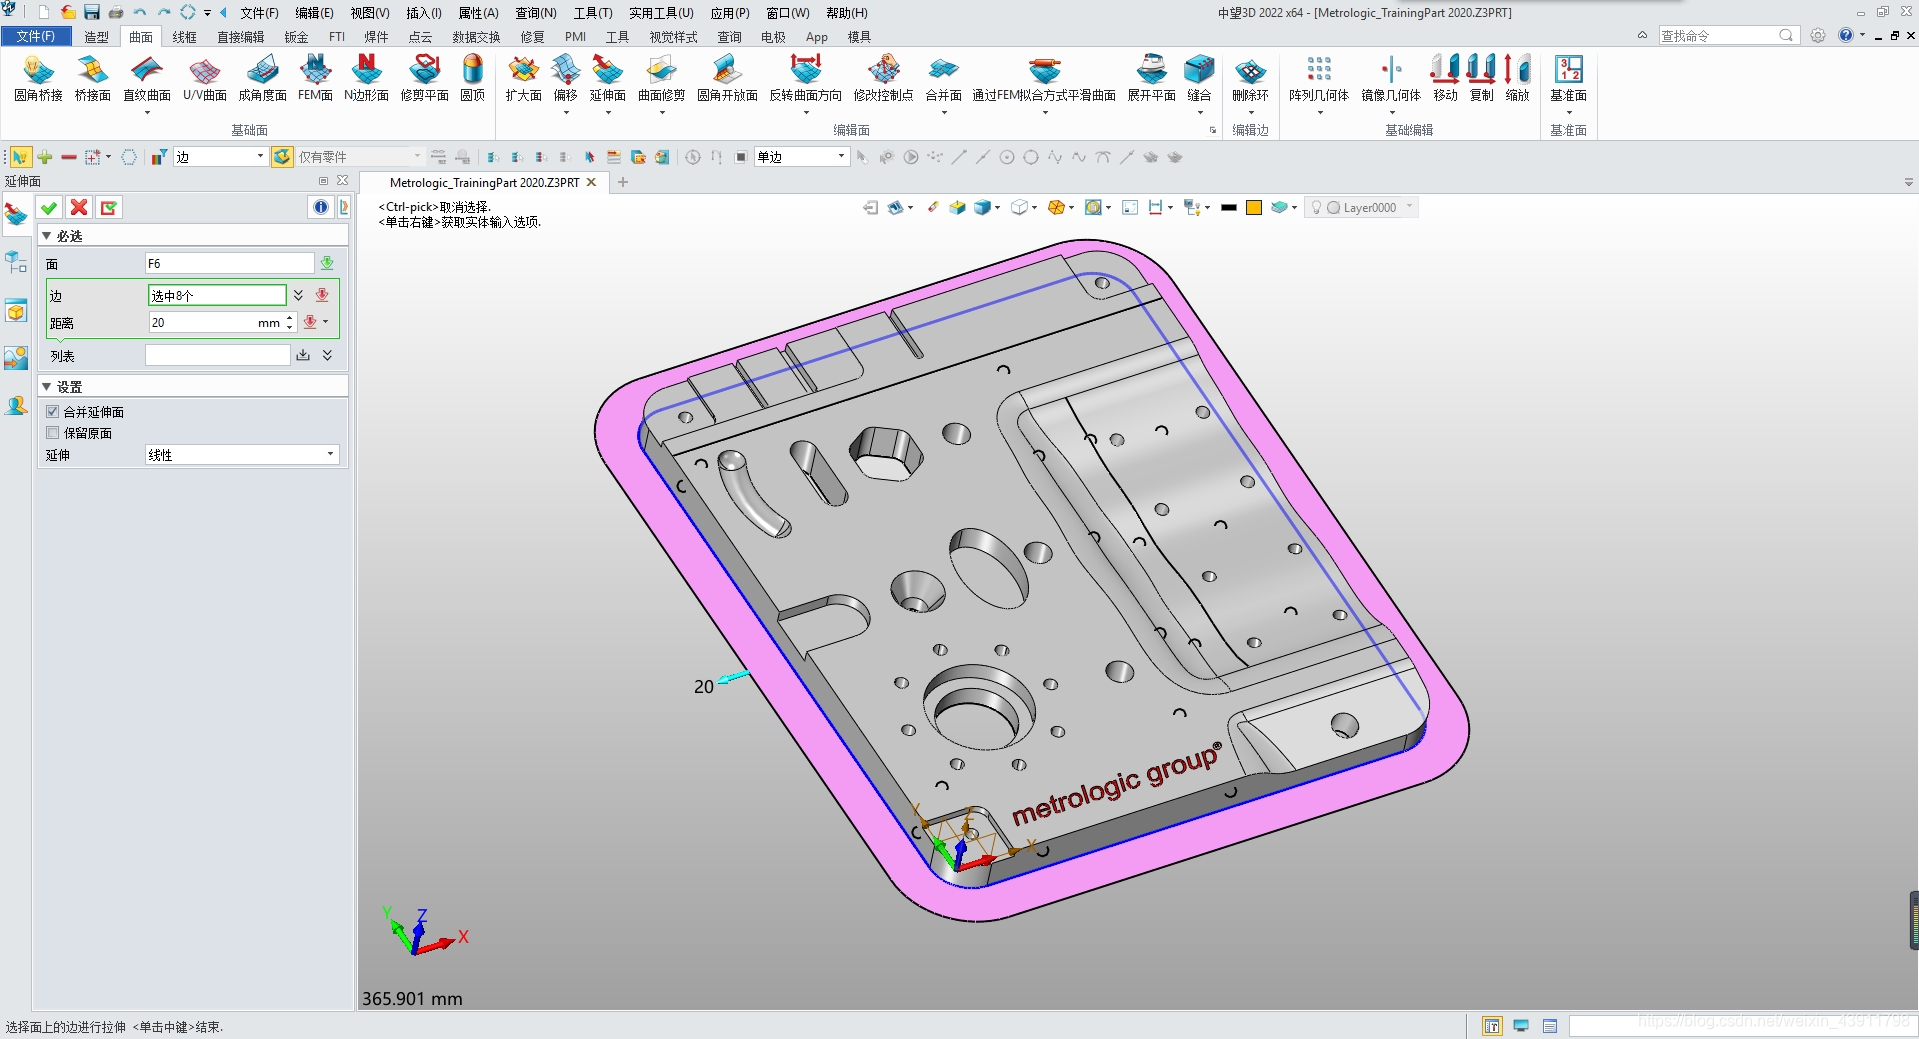The image size is (1919, 1039).
Task: Expand the 边 field selection list chevron
Action: tap(298, 295)
